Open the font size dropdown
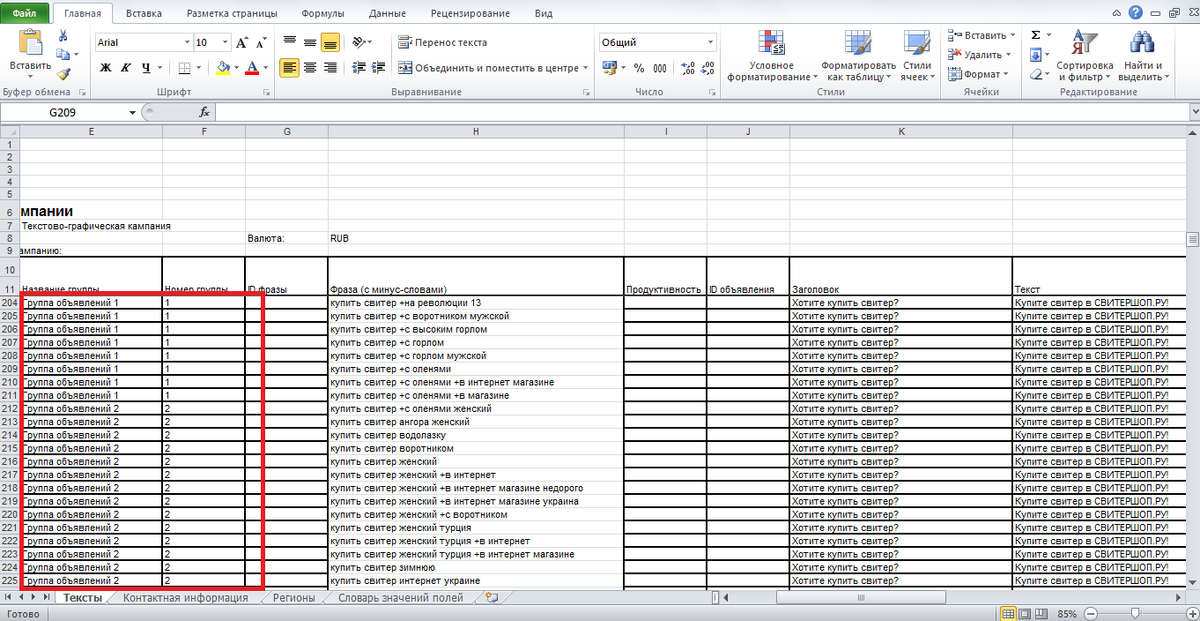The image size is (1200, 621). [x=225, y=43]
